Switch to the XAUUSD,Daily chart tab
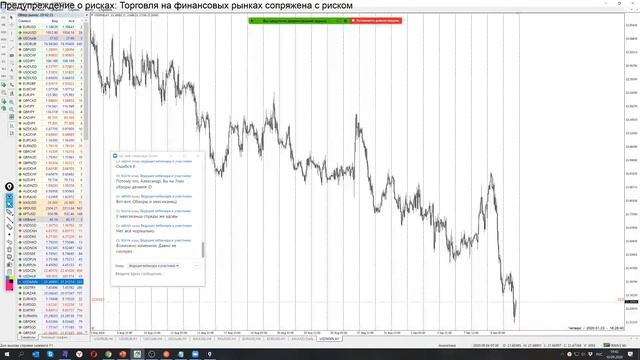Image resolution: width=640 pixels, height=360 pixels. 302,339
